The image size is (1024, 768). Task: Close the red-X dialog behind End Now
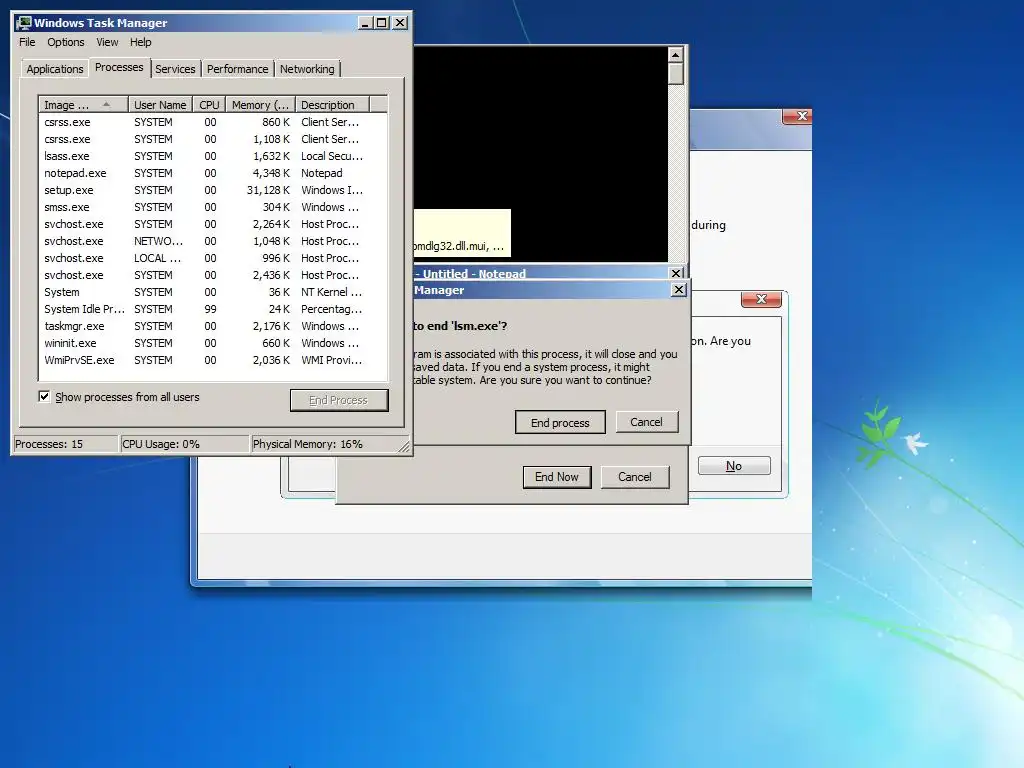coord(761,299)
